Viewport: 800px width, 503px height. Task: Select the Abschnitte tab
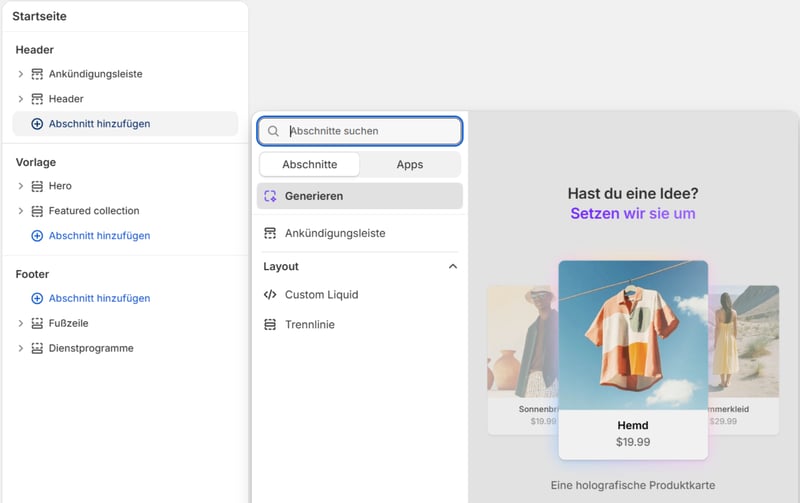coord(309,164)
